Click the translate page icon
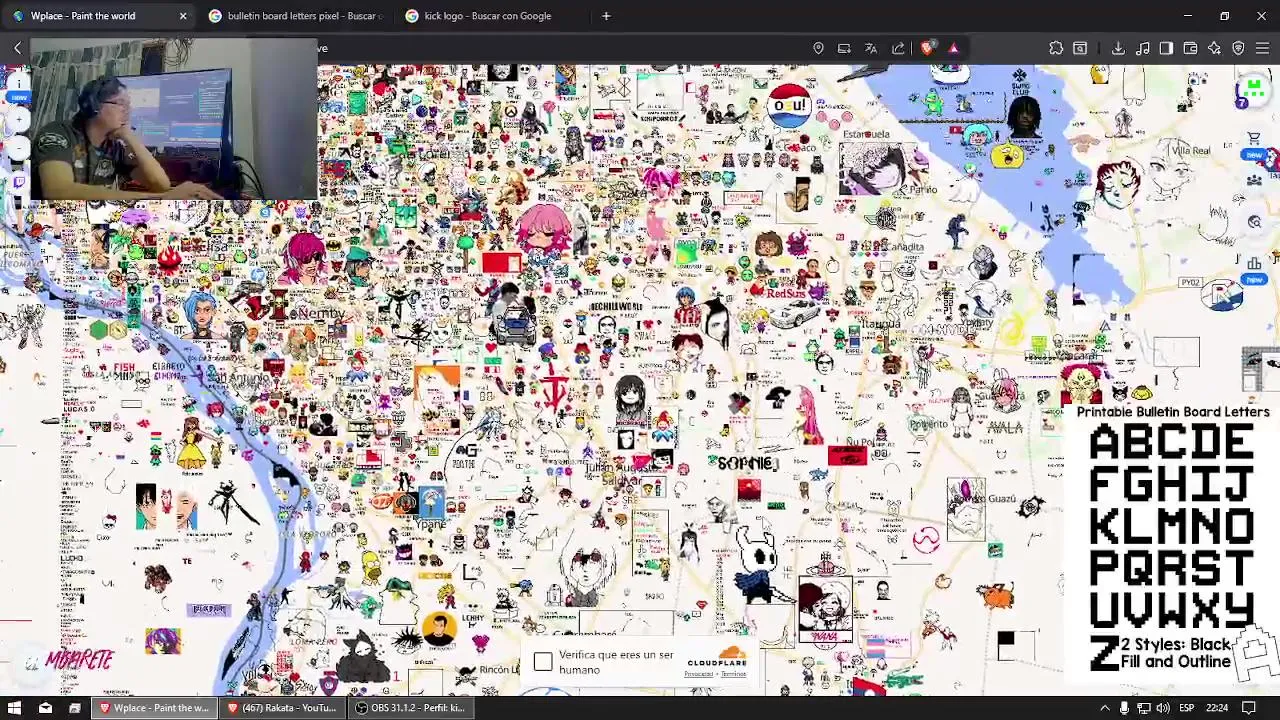This screenshot has width=1280, height=720. [x=871, y=48]
